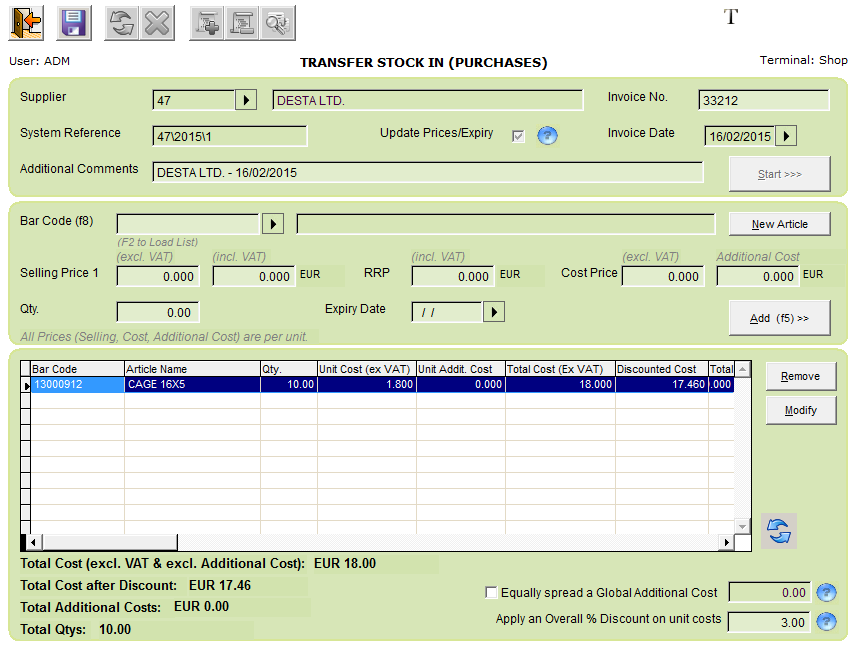859x647 pixels.
Task: Expand the Bar Code lookup arrow
Action: tap(272, 223)
